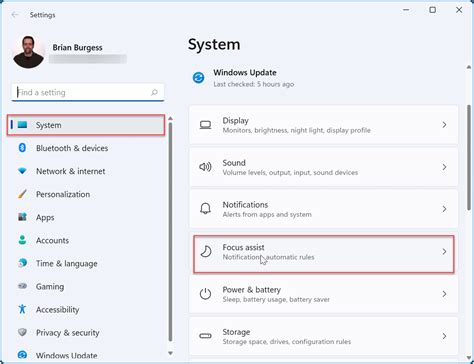This screenshot has width=474, height=364.
Task: Focus the Find a setting search box
Action: point(88,92)
